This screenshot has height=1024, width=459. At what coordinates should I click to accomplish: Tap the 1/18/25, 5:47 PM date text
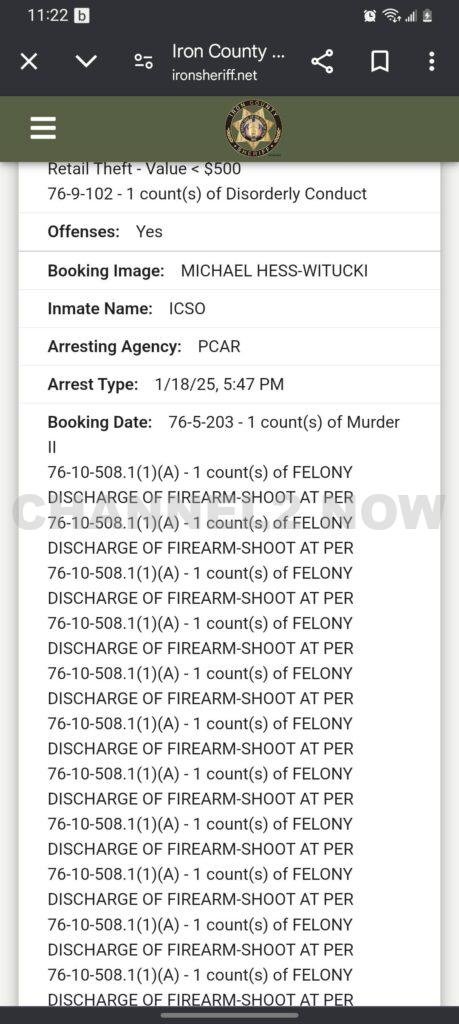point(219,384)
